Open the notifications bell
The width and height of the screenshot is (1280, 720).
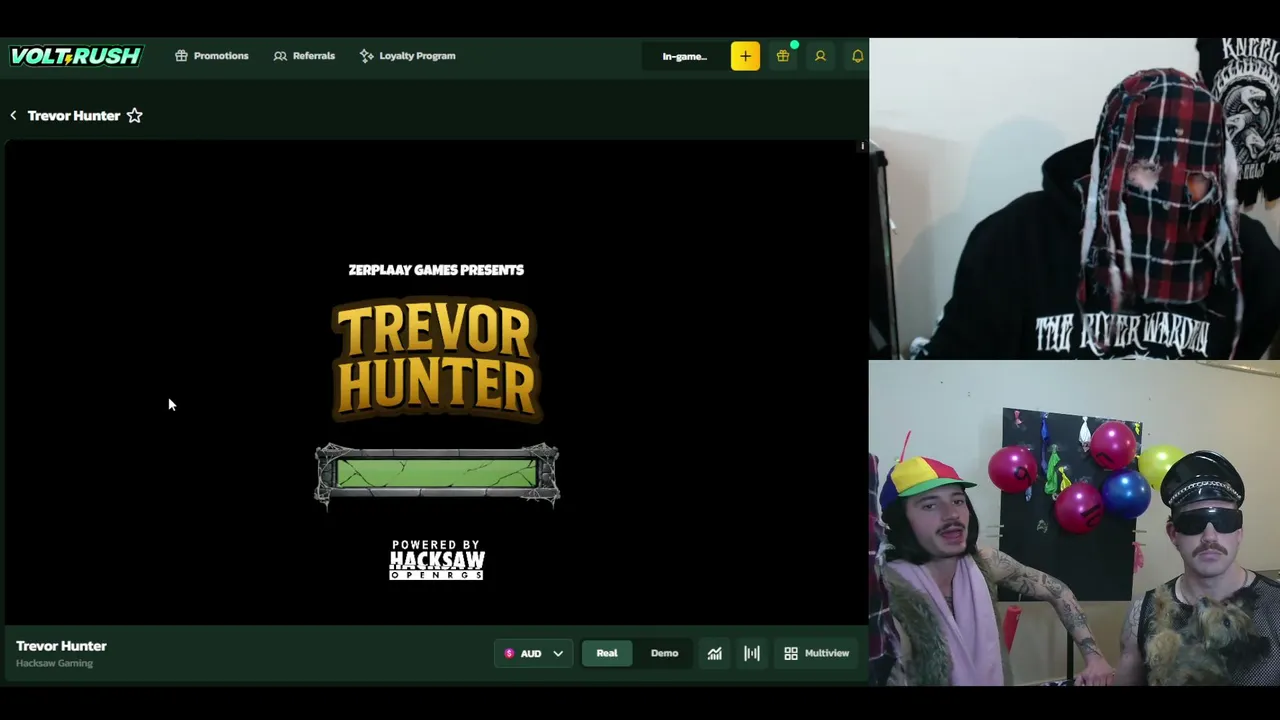tap(857, 56)
